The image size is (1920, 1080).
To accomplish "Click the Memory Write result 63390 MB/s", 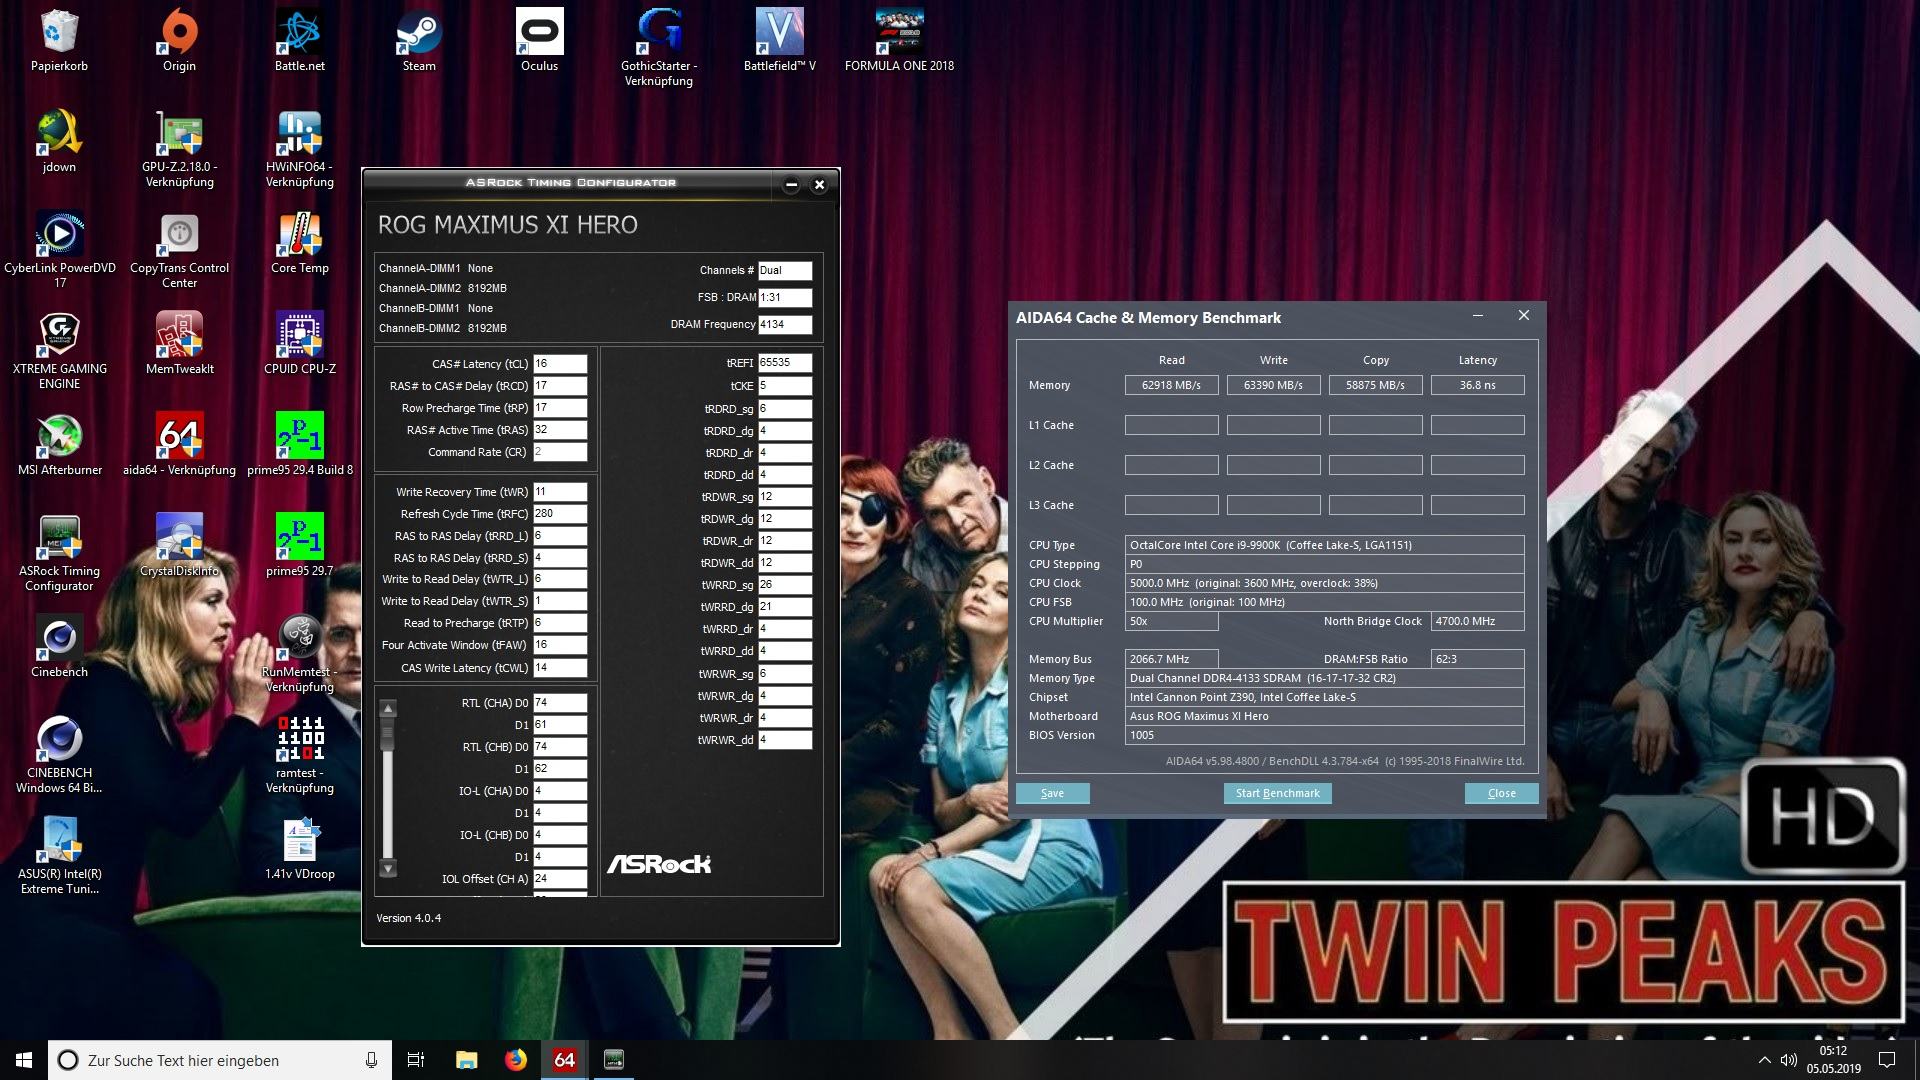I will click(x=1273, y=385).
